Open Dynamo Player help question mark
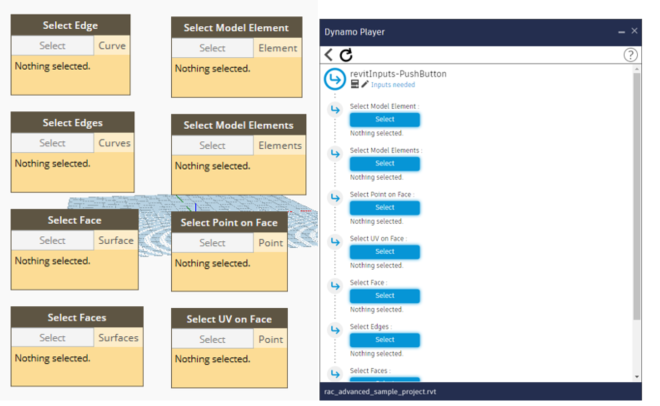 pos(630,55)
